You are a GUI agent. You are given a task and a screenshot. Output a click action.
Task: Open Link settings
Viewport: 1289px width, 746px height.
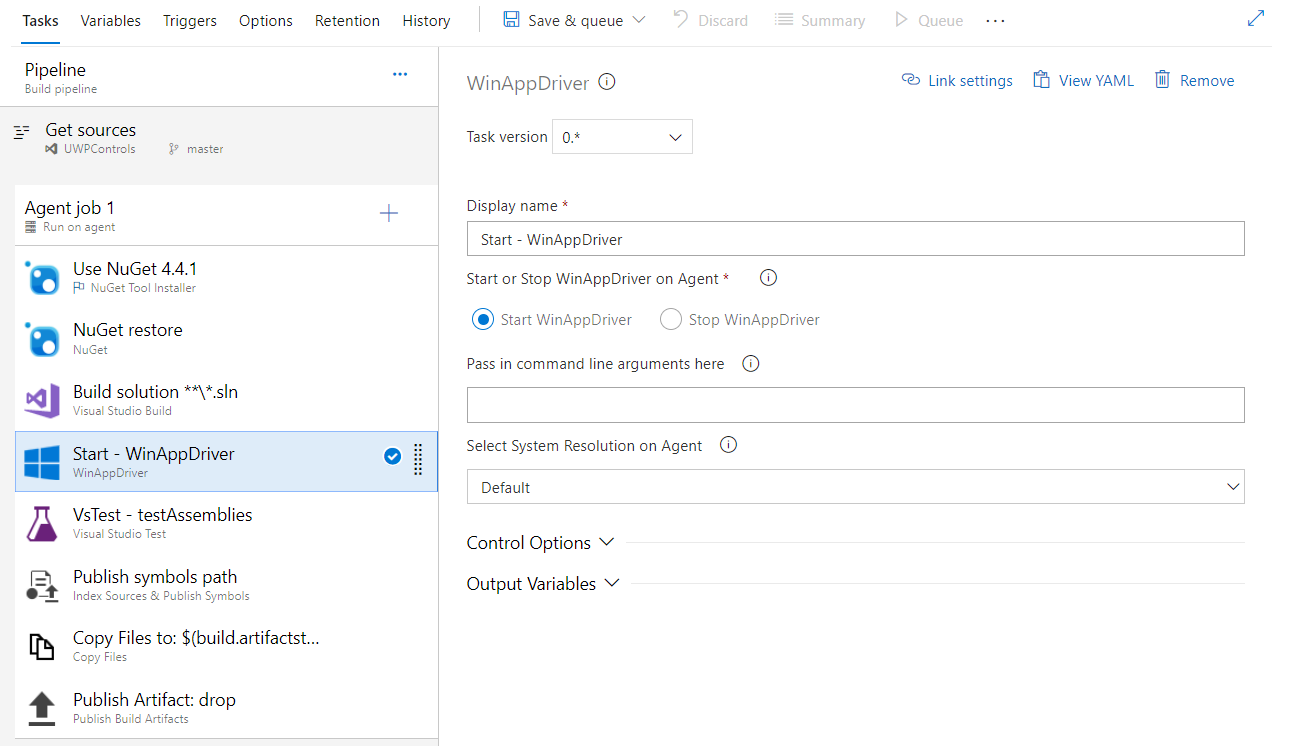click(957, 81)
